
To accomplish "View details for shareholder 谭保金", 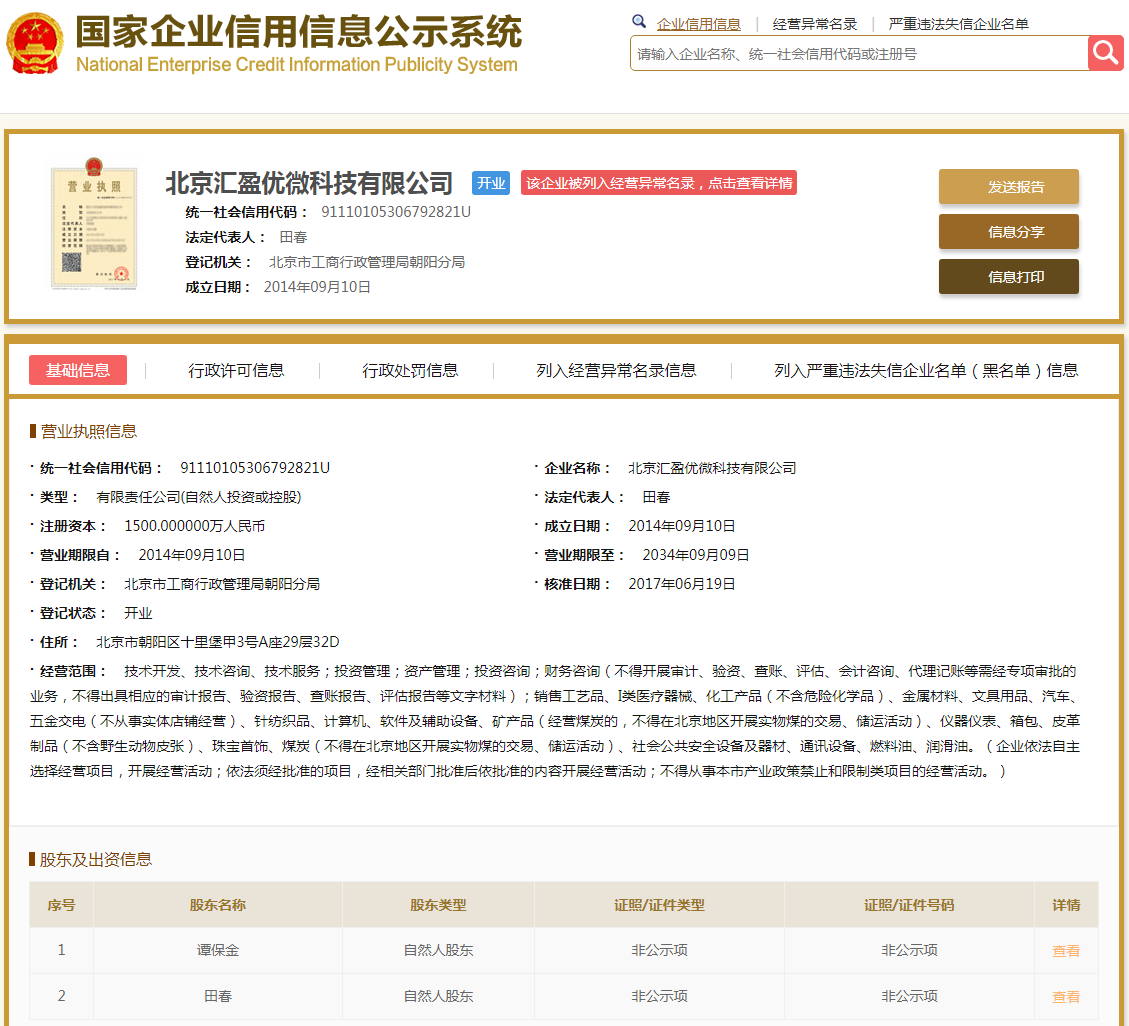I will 1066,951.
